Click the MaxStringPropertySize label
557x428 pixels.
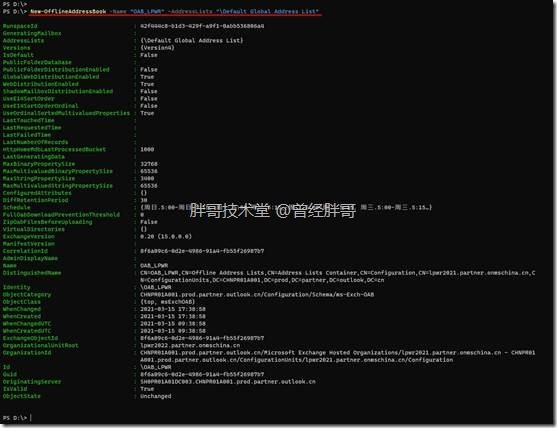39,178
